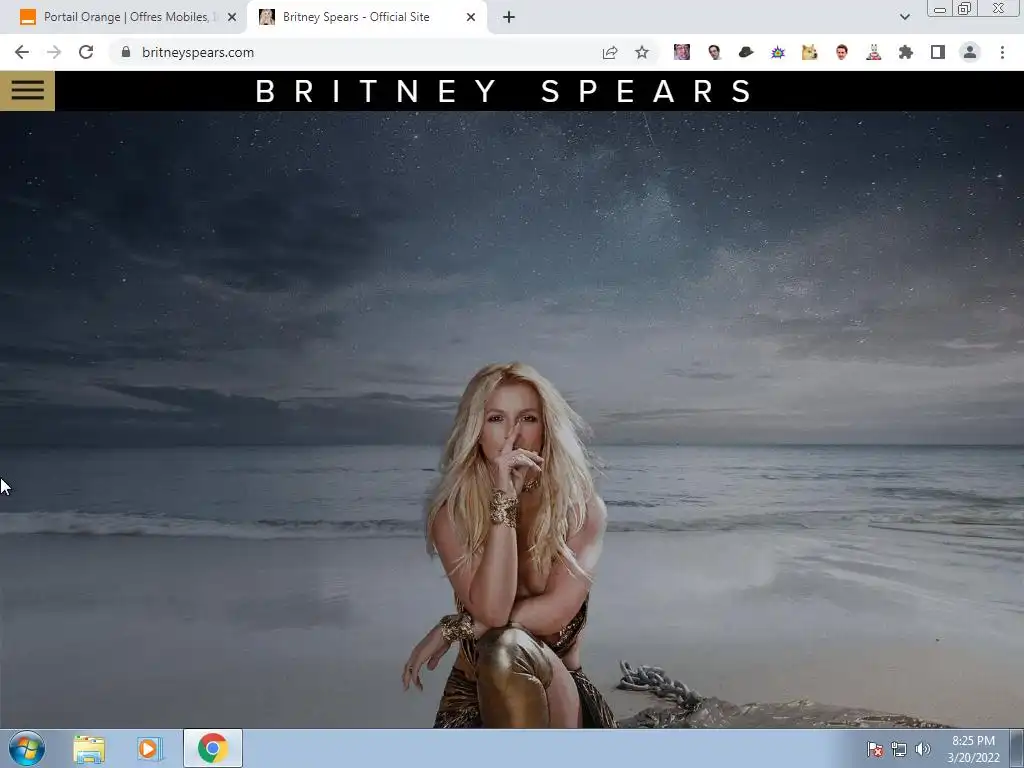This screenshot has height=768, width=1024.
Task: Open the volume speaker tray icon
Action: pyautogui.click(x=923, y=749)
